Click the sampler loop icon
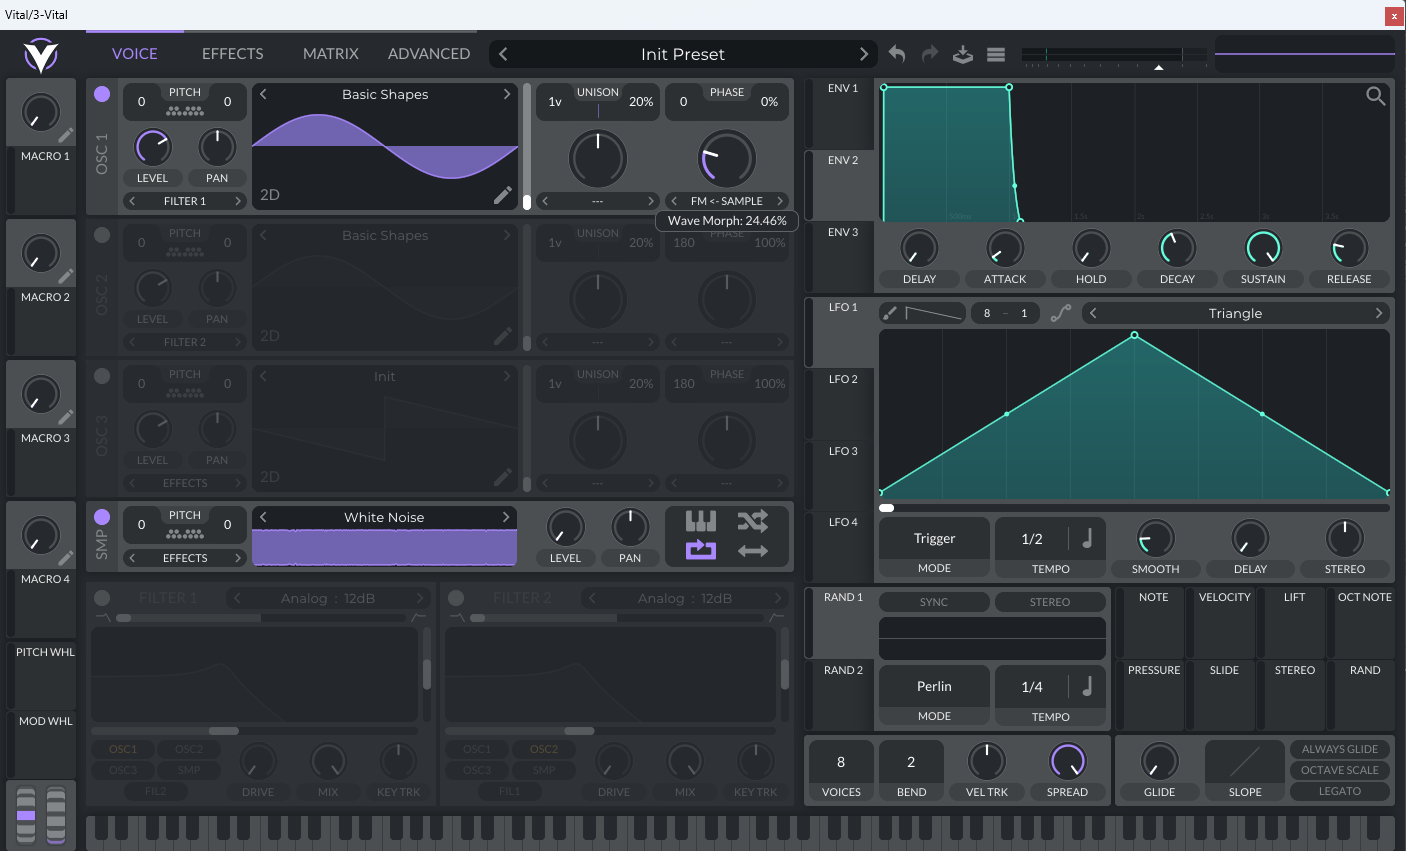 tap(701, 549)
